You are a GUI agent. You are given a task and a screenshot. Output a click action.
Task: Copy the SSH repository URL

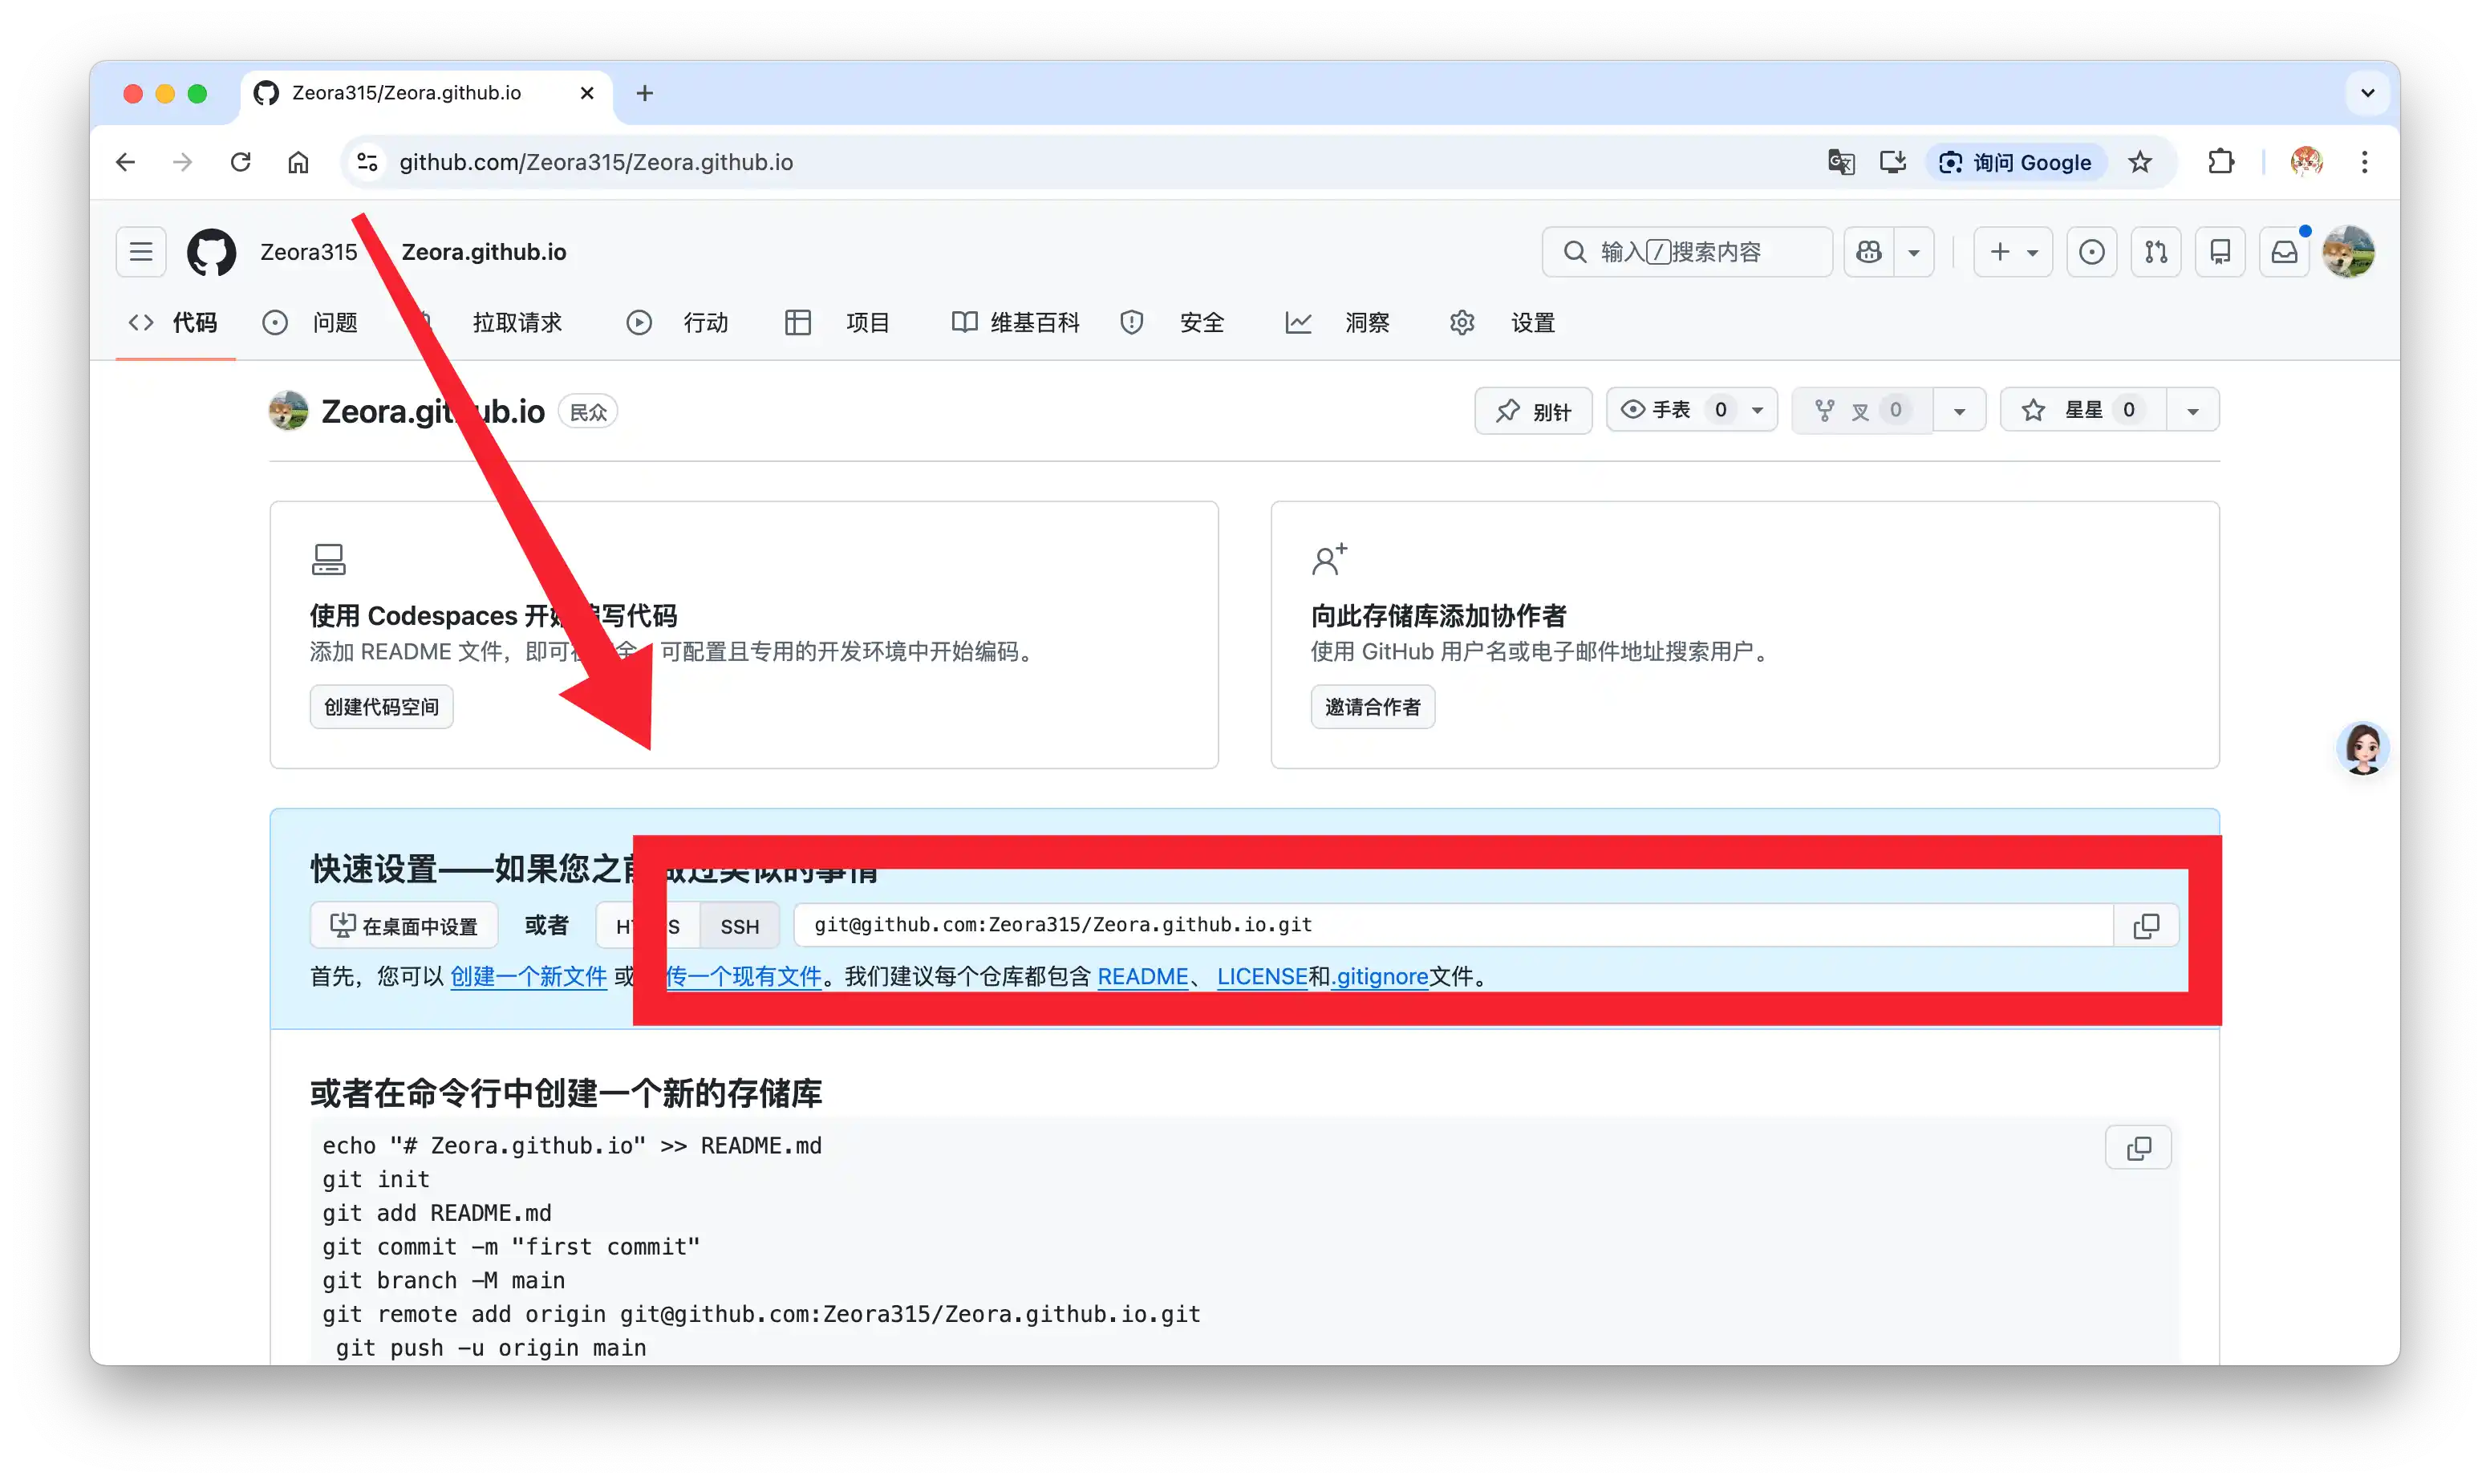(x=2146, y=926)
